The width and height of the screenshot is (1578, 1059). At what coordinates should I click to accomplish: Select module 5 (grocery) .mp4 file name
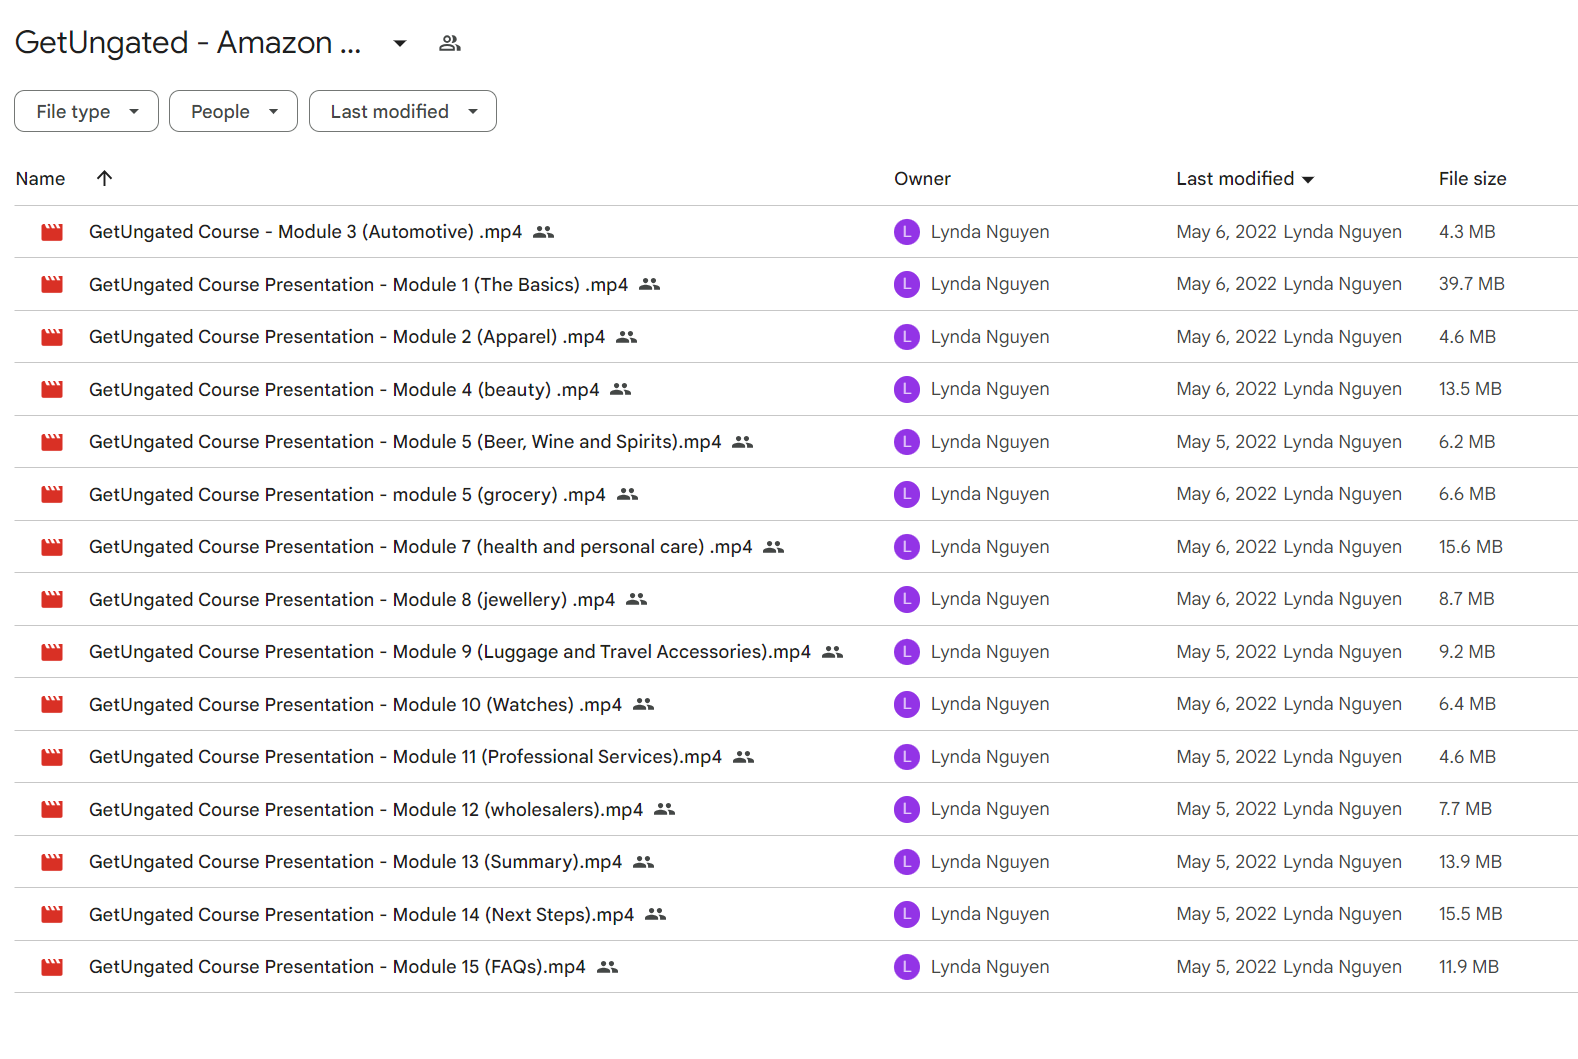tap(347, 494)
